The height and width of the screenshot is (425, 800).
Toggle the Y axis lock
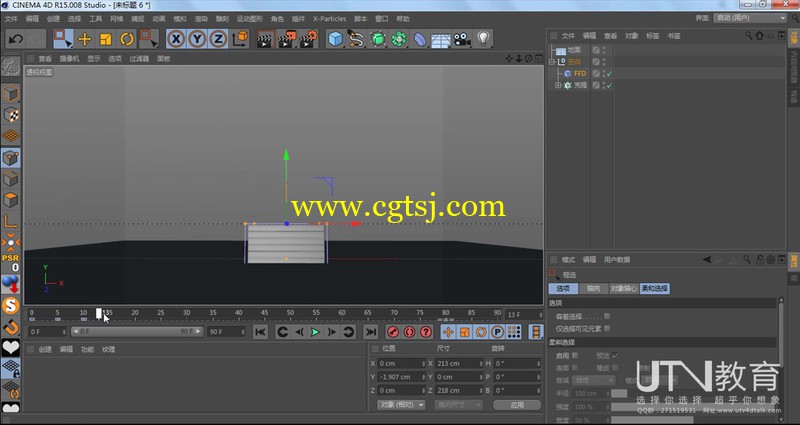tap(197, 39)
